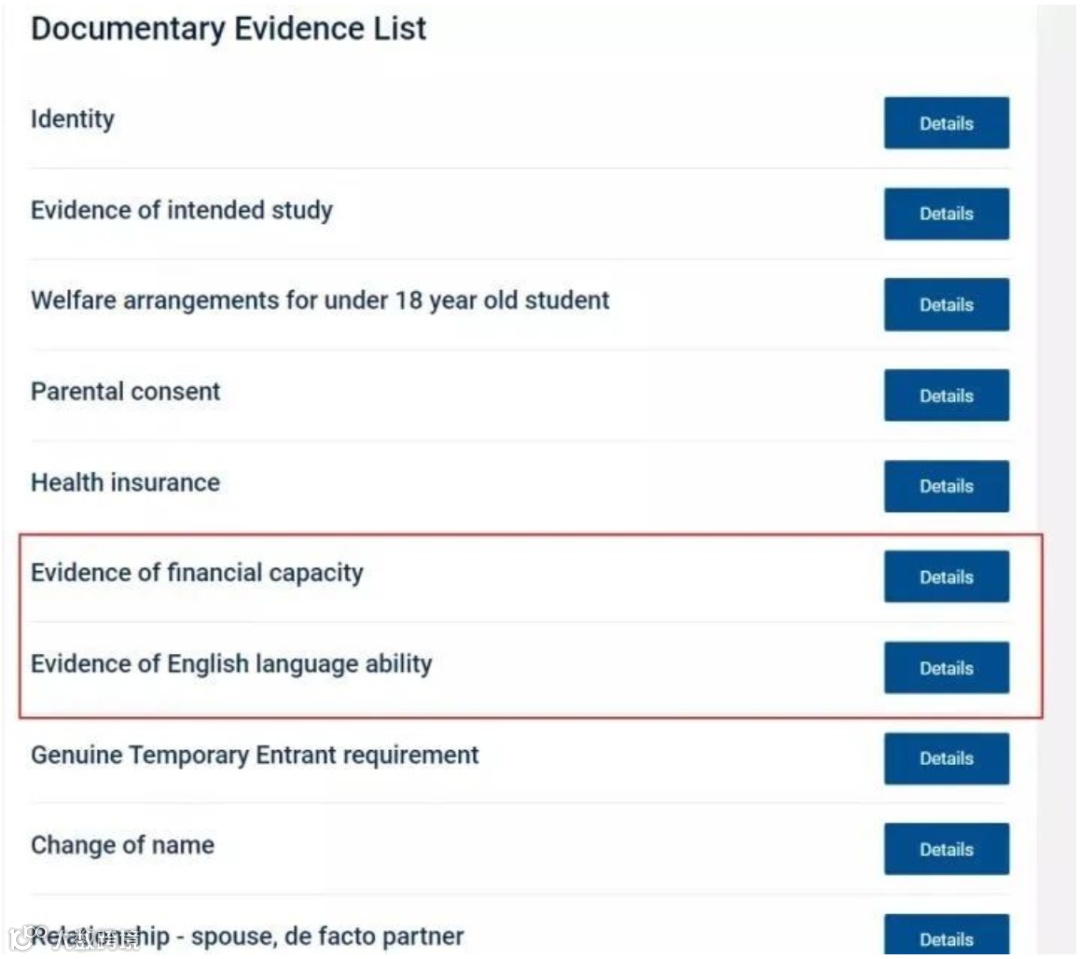The height and width of the screenshot is (959, 1080).
Task: Click the Genuine Temporary Entrant requirement label
Action: click(x=255, y=754)
